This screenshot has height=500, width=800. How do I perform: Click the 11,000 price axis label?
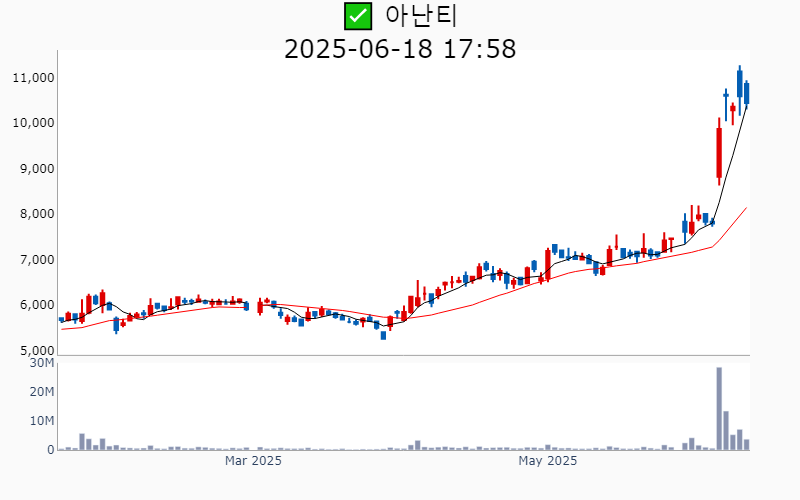[34, 78]
